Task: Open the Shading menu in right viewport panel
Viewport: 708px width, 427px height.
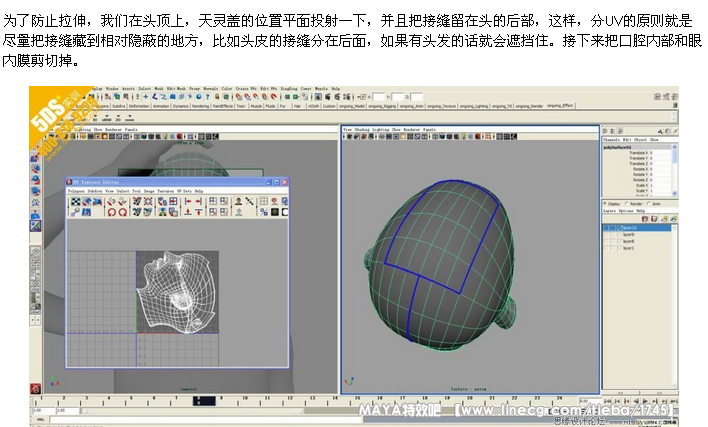Action: click(x=361, y=130)
